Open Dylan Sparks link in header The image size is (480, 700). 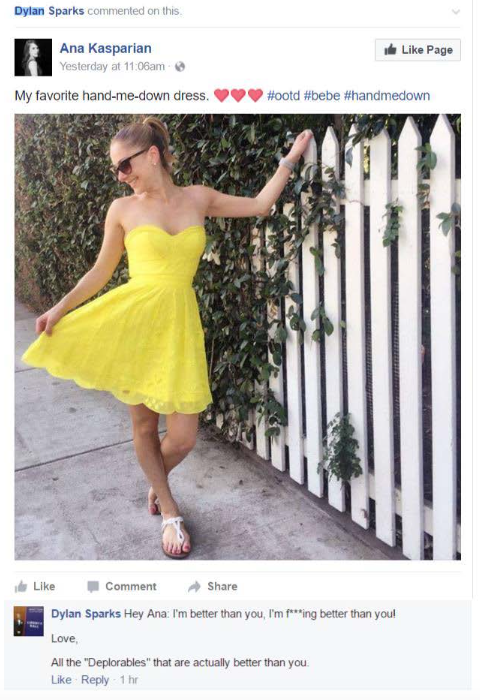click(49, 11)
